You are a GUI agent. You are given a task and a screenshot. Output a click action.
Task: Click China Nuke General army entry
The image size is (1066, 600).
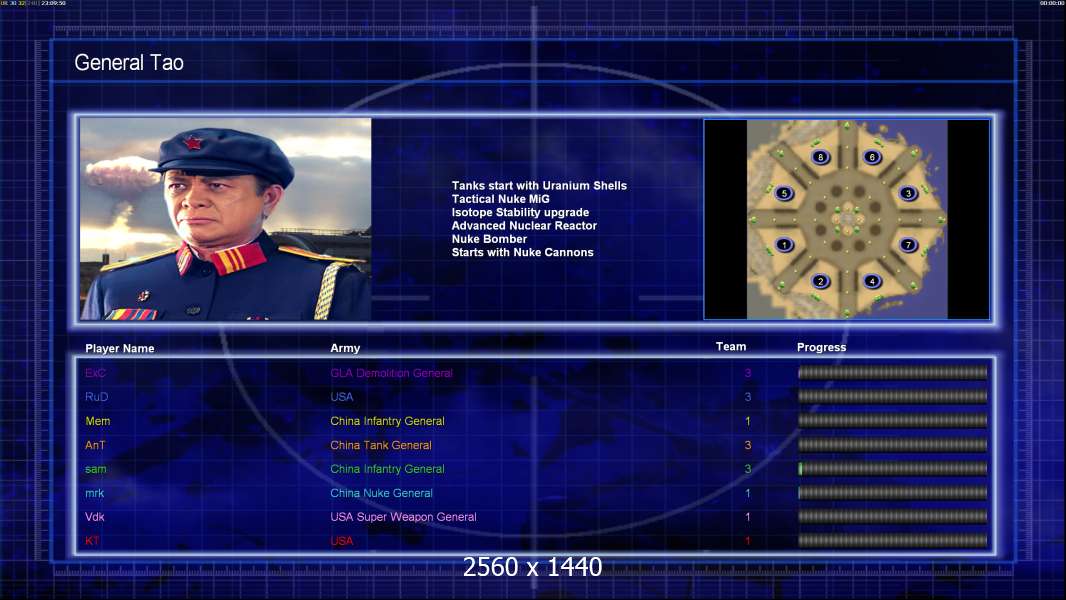click(x=381, y=493)
